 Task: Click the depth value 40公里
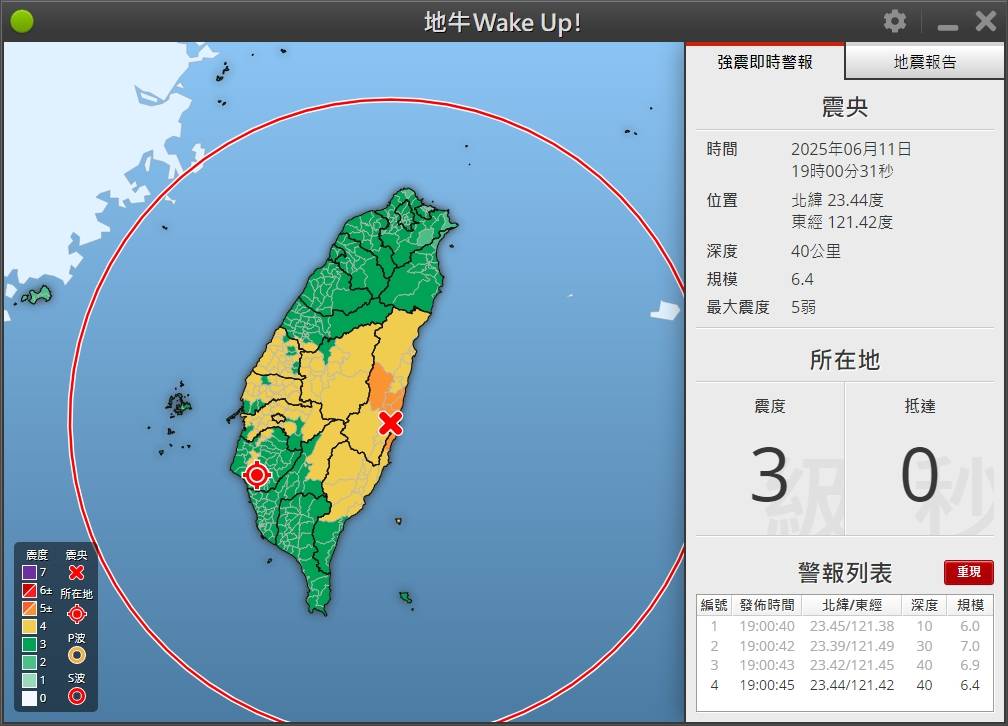click(816, 251)
